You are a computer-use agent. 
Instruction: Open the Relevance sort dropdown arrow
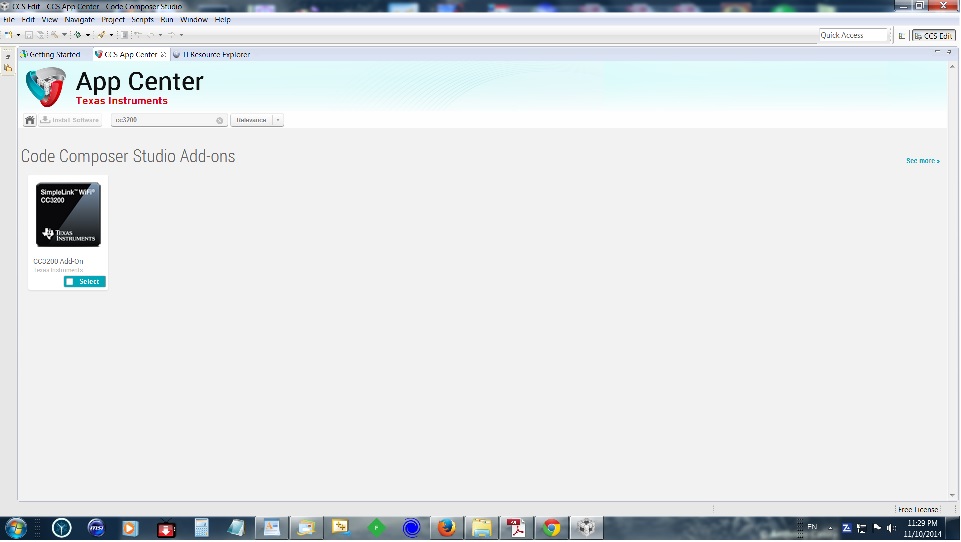278,120
